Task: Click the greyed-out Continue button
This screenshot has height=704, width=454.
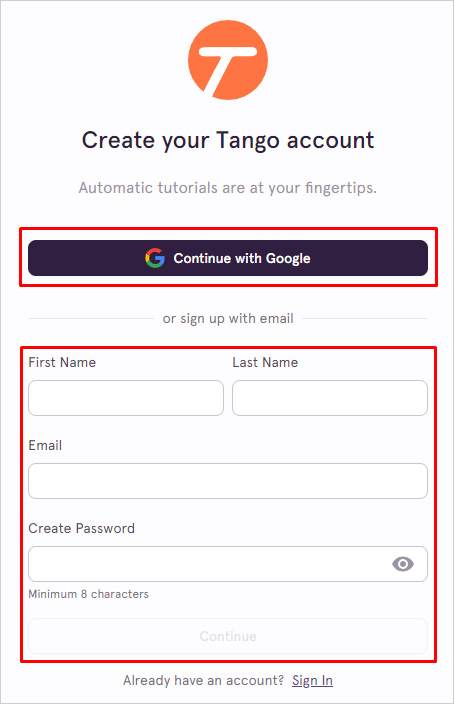Action: [x=228, y=636]
